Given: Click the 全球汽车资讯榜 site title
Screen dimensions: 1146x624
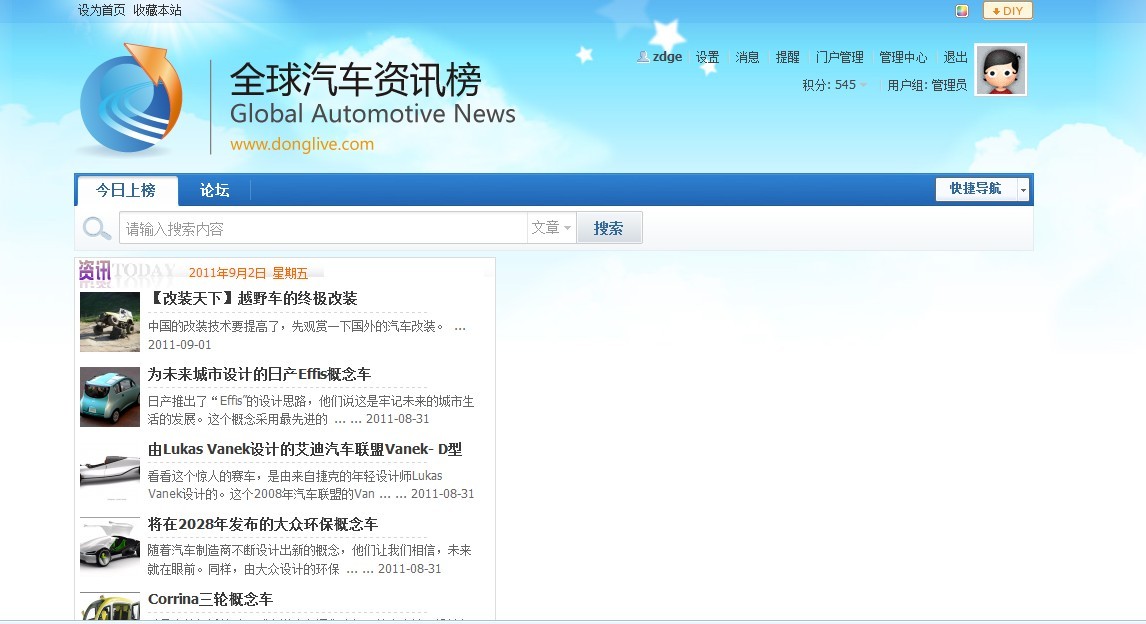Looking at the screenshot, I should tap(356, 79).
